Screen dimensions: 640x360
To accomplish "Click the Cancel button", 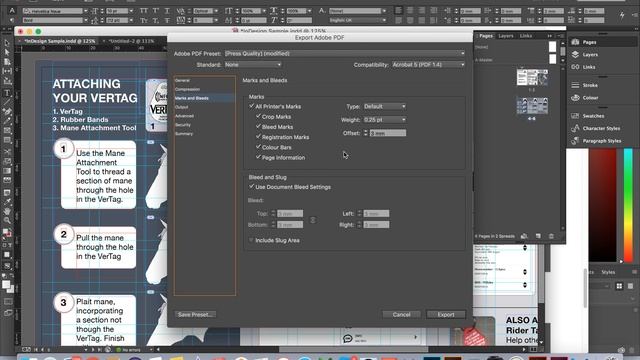I will [x=401, y=315].
